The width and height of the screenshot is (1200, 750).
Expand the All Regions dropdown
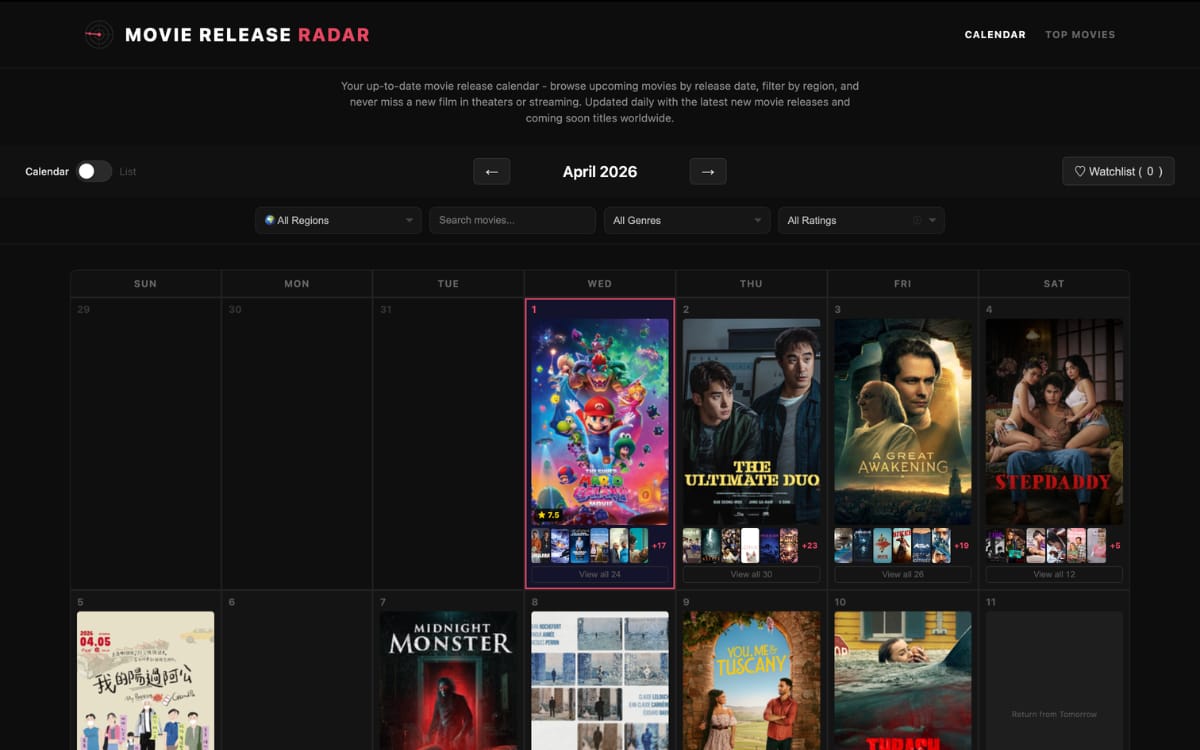pyautogui.click(x=338, y=220)
